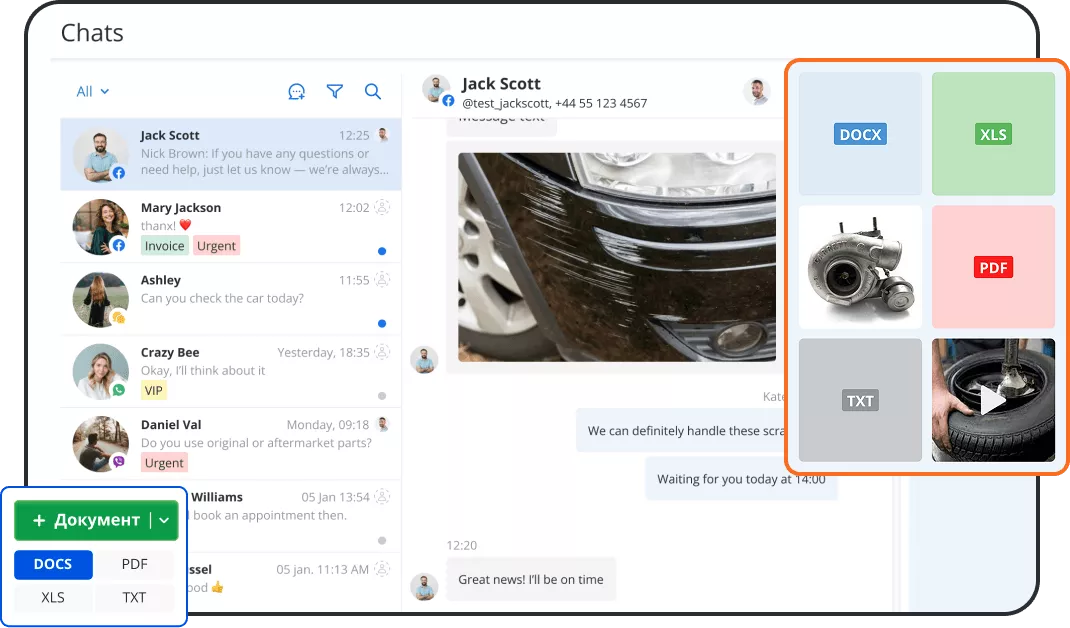The height and width of the screenshot is (628, 1070).
Task: Open the chat search magnifier icon
Action: tap(373, 91)
